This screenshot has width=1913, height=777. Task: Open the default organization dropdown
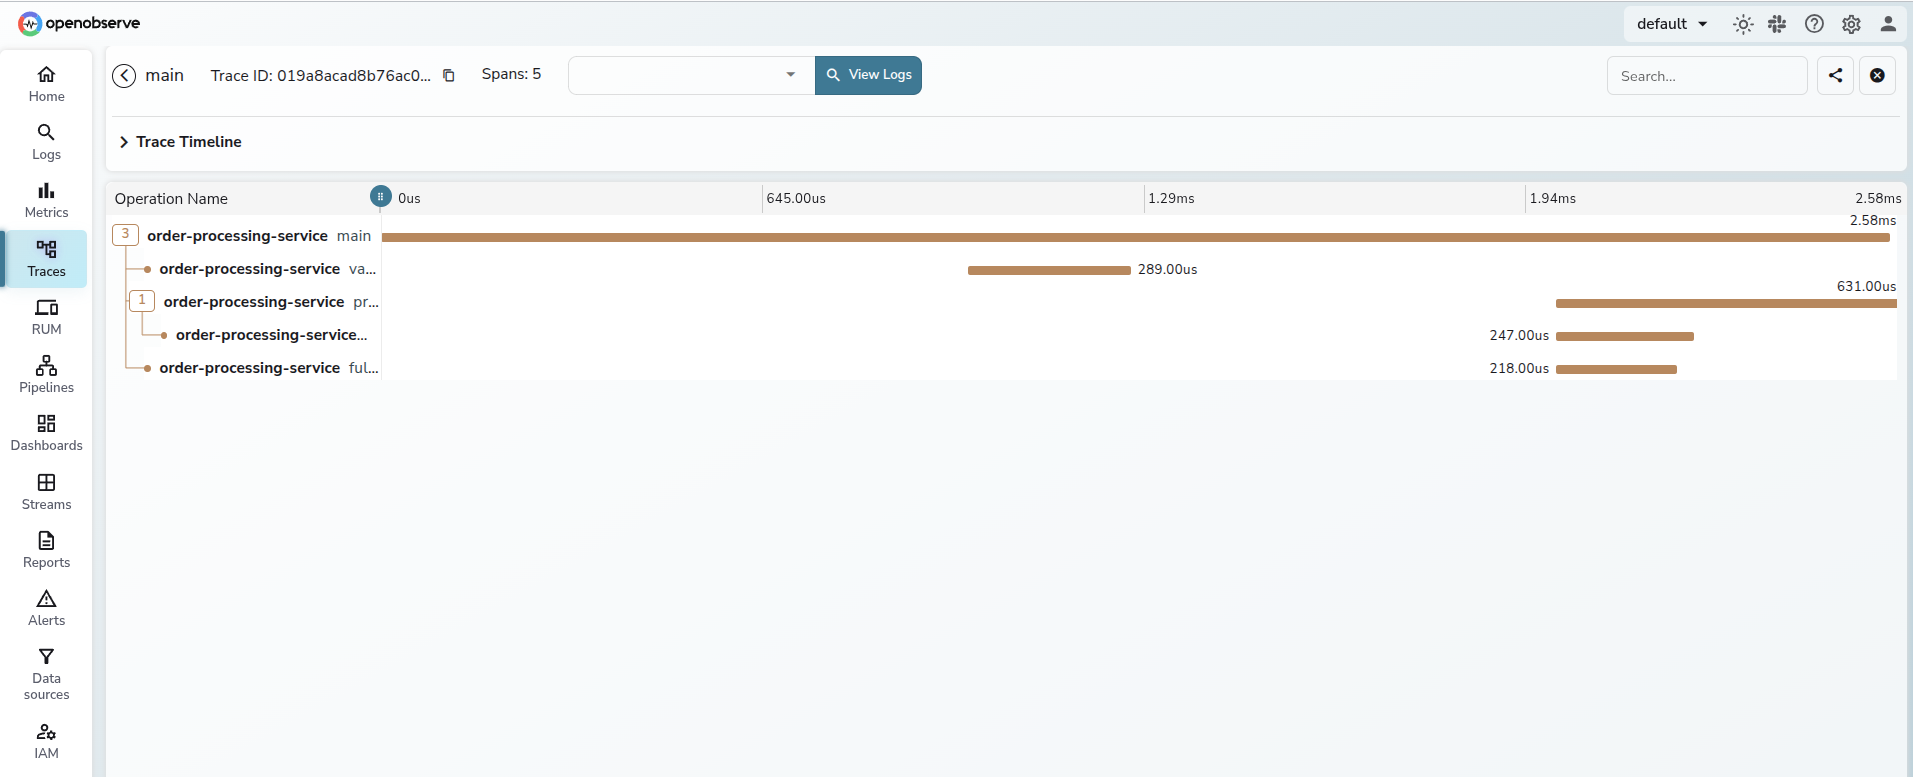point(1672,24)
